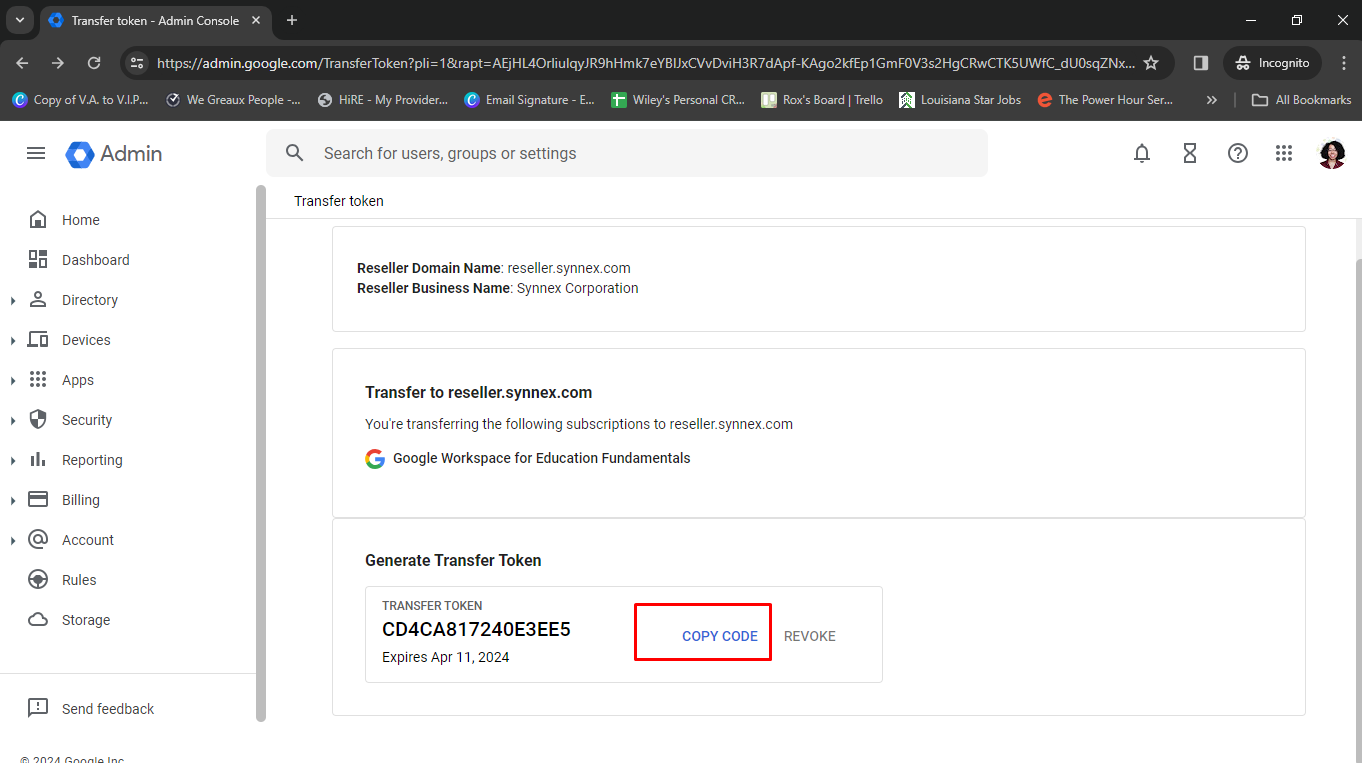1362x763 pixels.
Task: Open the Google apps grid
Action: (x=1284, y=153)
